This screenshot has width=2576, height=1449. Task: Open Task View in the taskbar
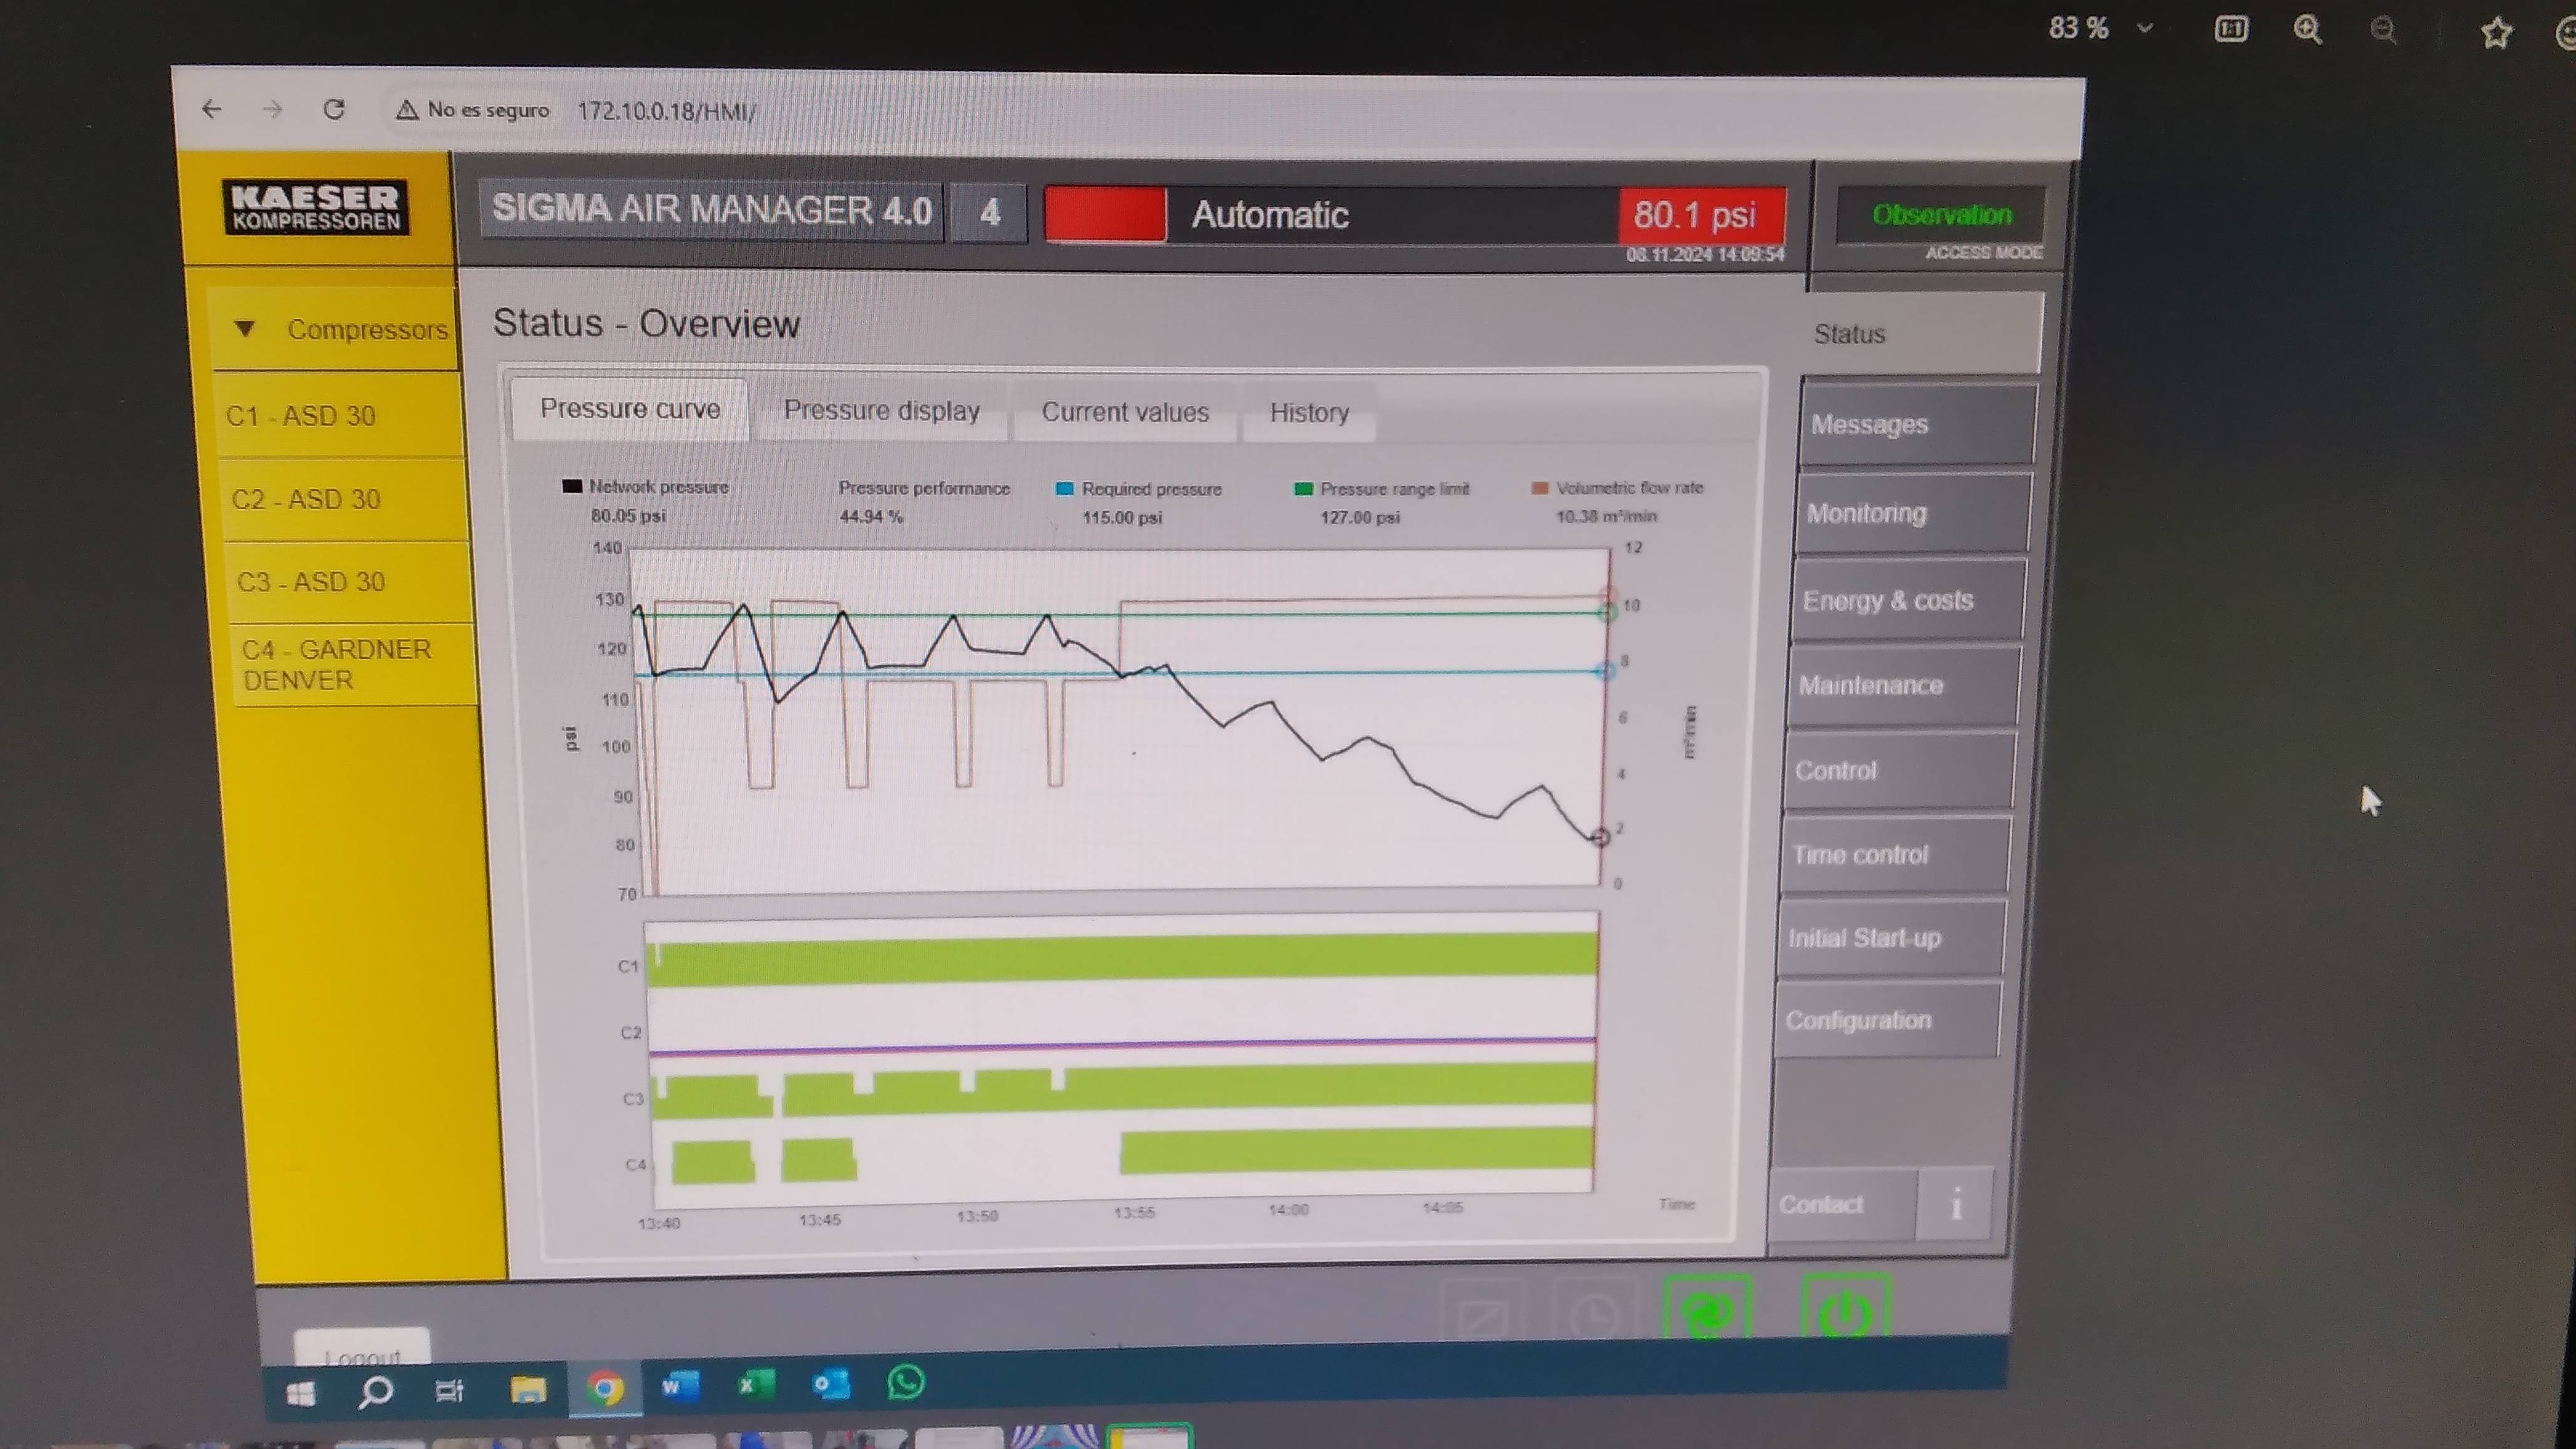pyautogui.click(x=449, y=1390)
